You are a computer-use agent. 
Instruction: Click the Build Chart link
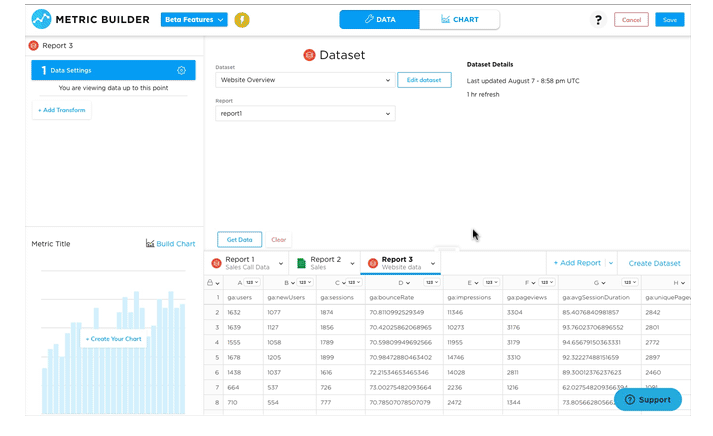[x=176, y=244]
